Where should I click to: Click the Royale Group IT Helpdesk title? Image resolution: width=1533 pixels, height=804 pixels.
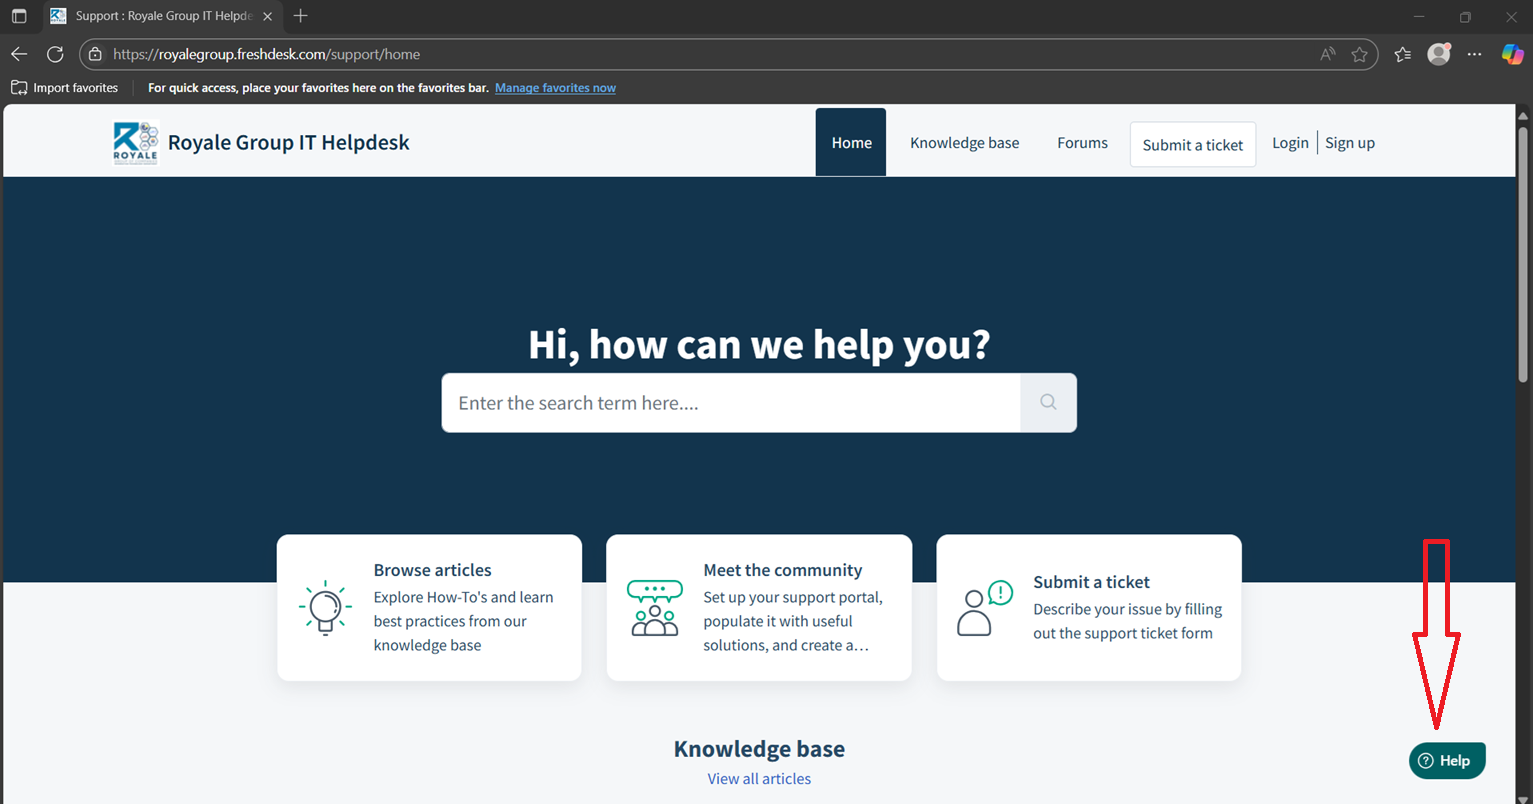[289, 143]
